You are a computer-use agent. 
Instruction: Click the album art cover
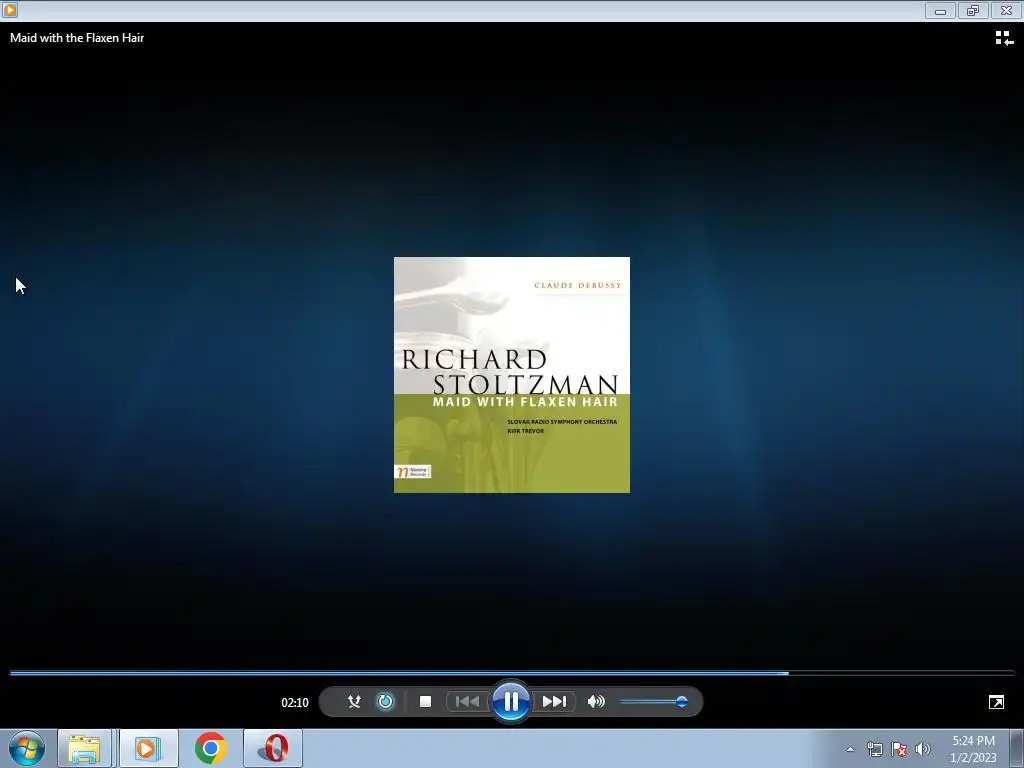(x=511, y=375)
